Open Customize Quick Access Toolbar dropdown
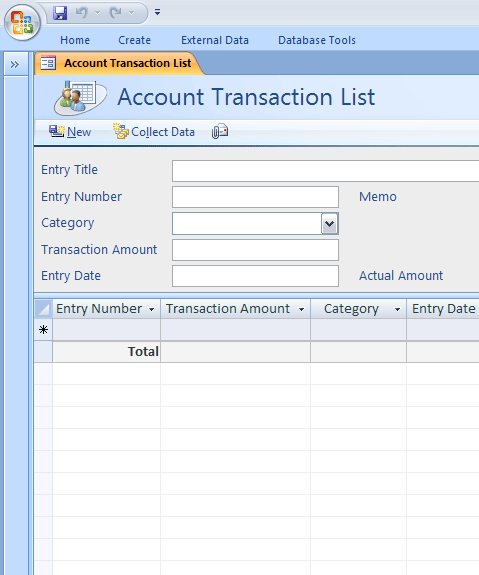The width and height of the screenshot is (479, 575). pyautogui.click(x=157, y=12)
